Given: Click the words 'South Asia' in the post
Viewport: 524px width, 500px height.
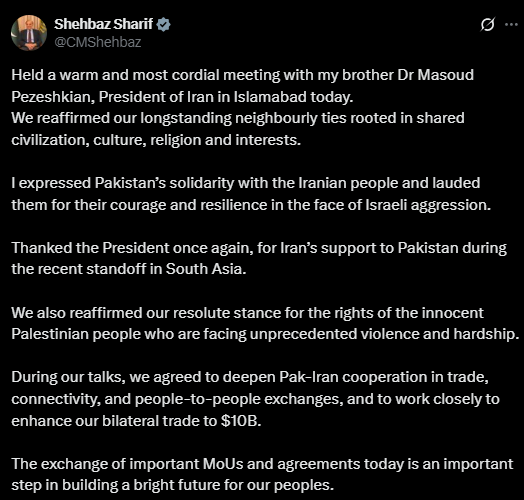Looking at the screenshot, I should (x=206, y=269).
